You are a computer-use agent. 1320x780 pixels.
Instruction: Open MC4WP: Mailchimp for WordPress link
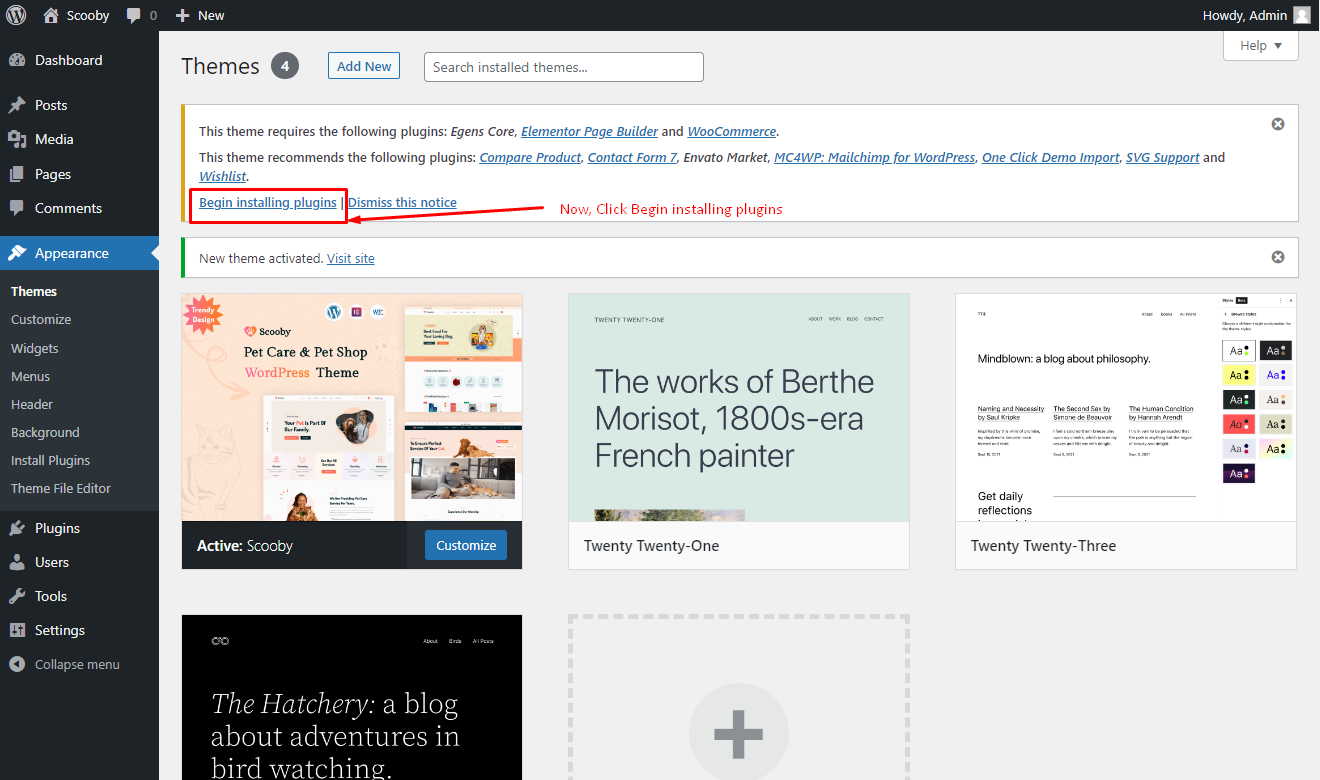[x=874, y=157]
